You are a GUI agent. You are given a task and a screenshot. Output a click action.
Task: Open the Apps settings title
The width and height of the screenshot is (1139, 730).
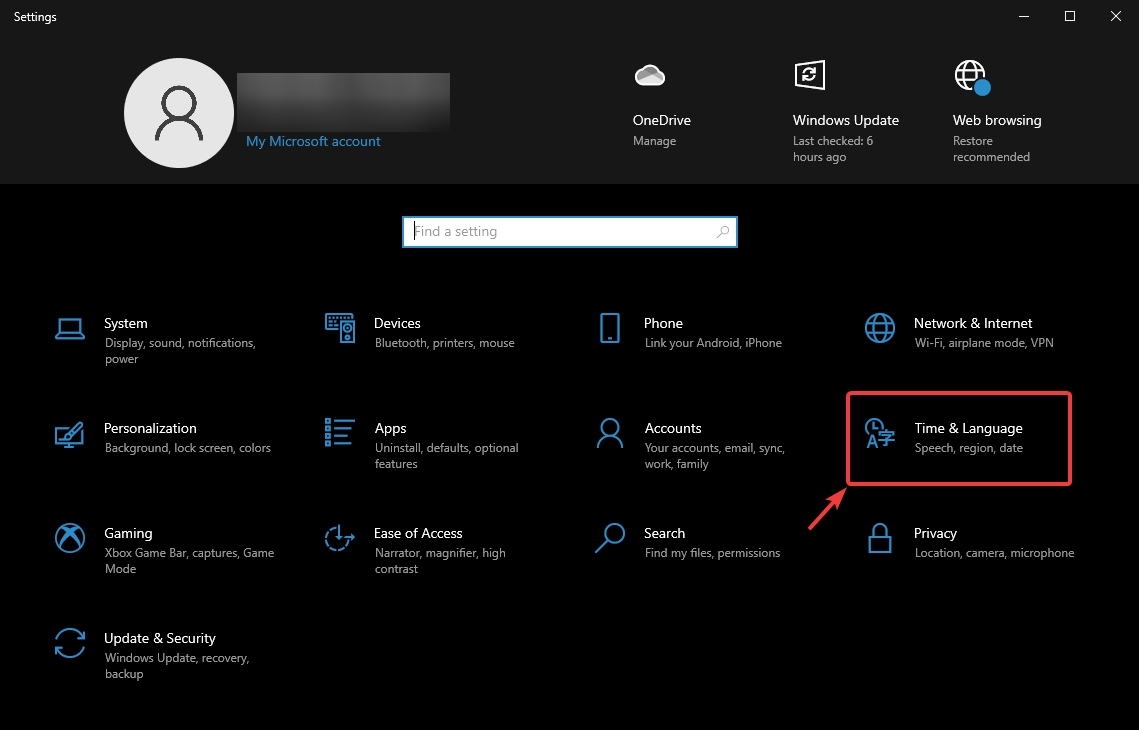tap(390, 429)
